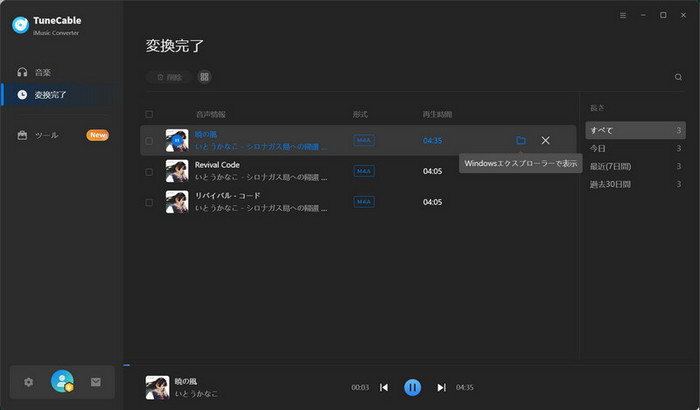Click the user profile avatar icon
700x410 pixels.
coord(62,381)
